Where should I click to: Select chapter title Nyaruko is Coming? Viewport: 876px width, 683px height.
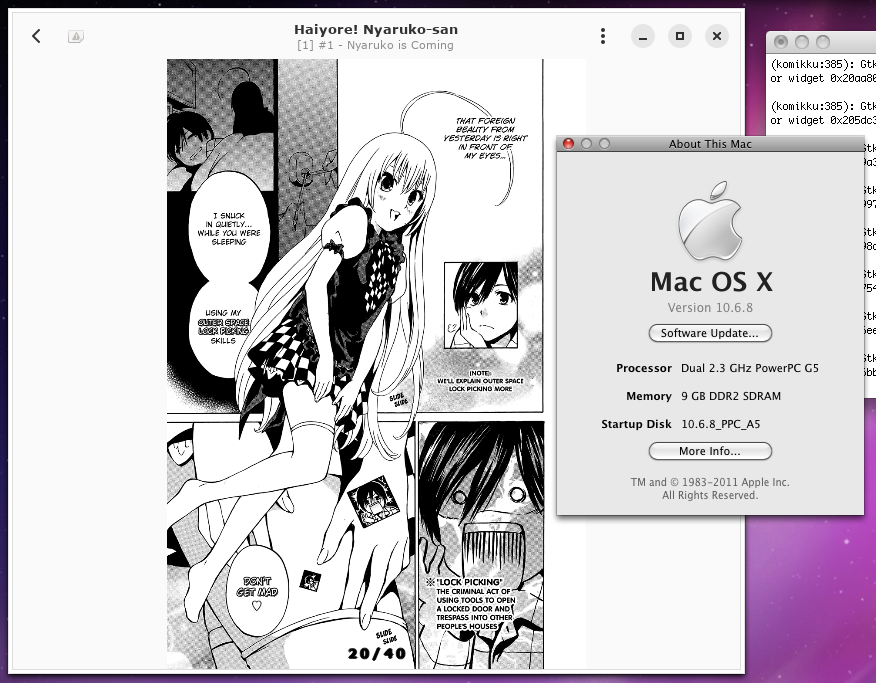pos(374,45)
